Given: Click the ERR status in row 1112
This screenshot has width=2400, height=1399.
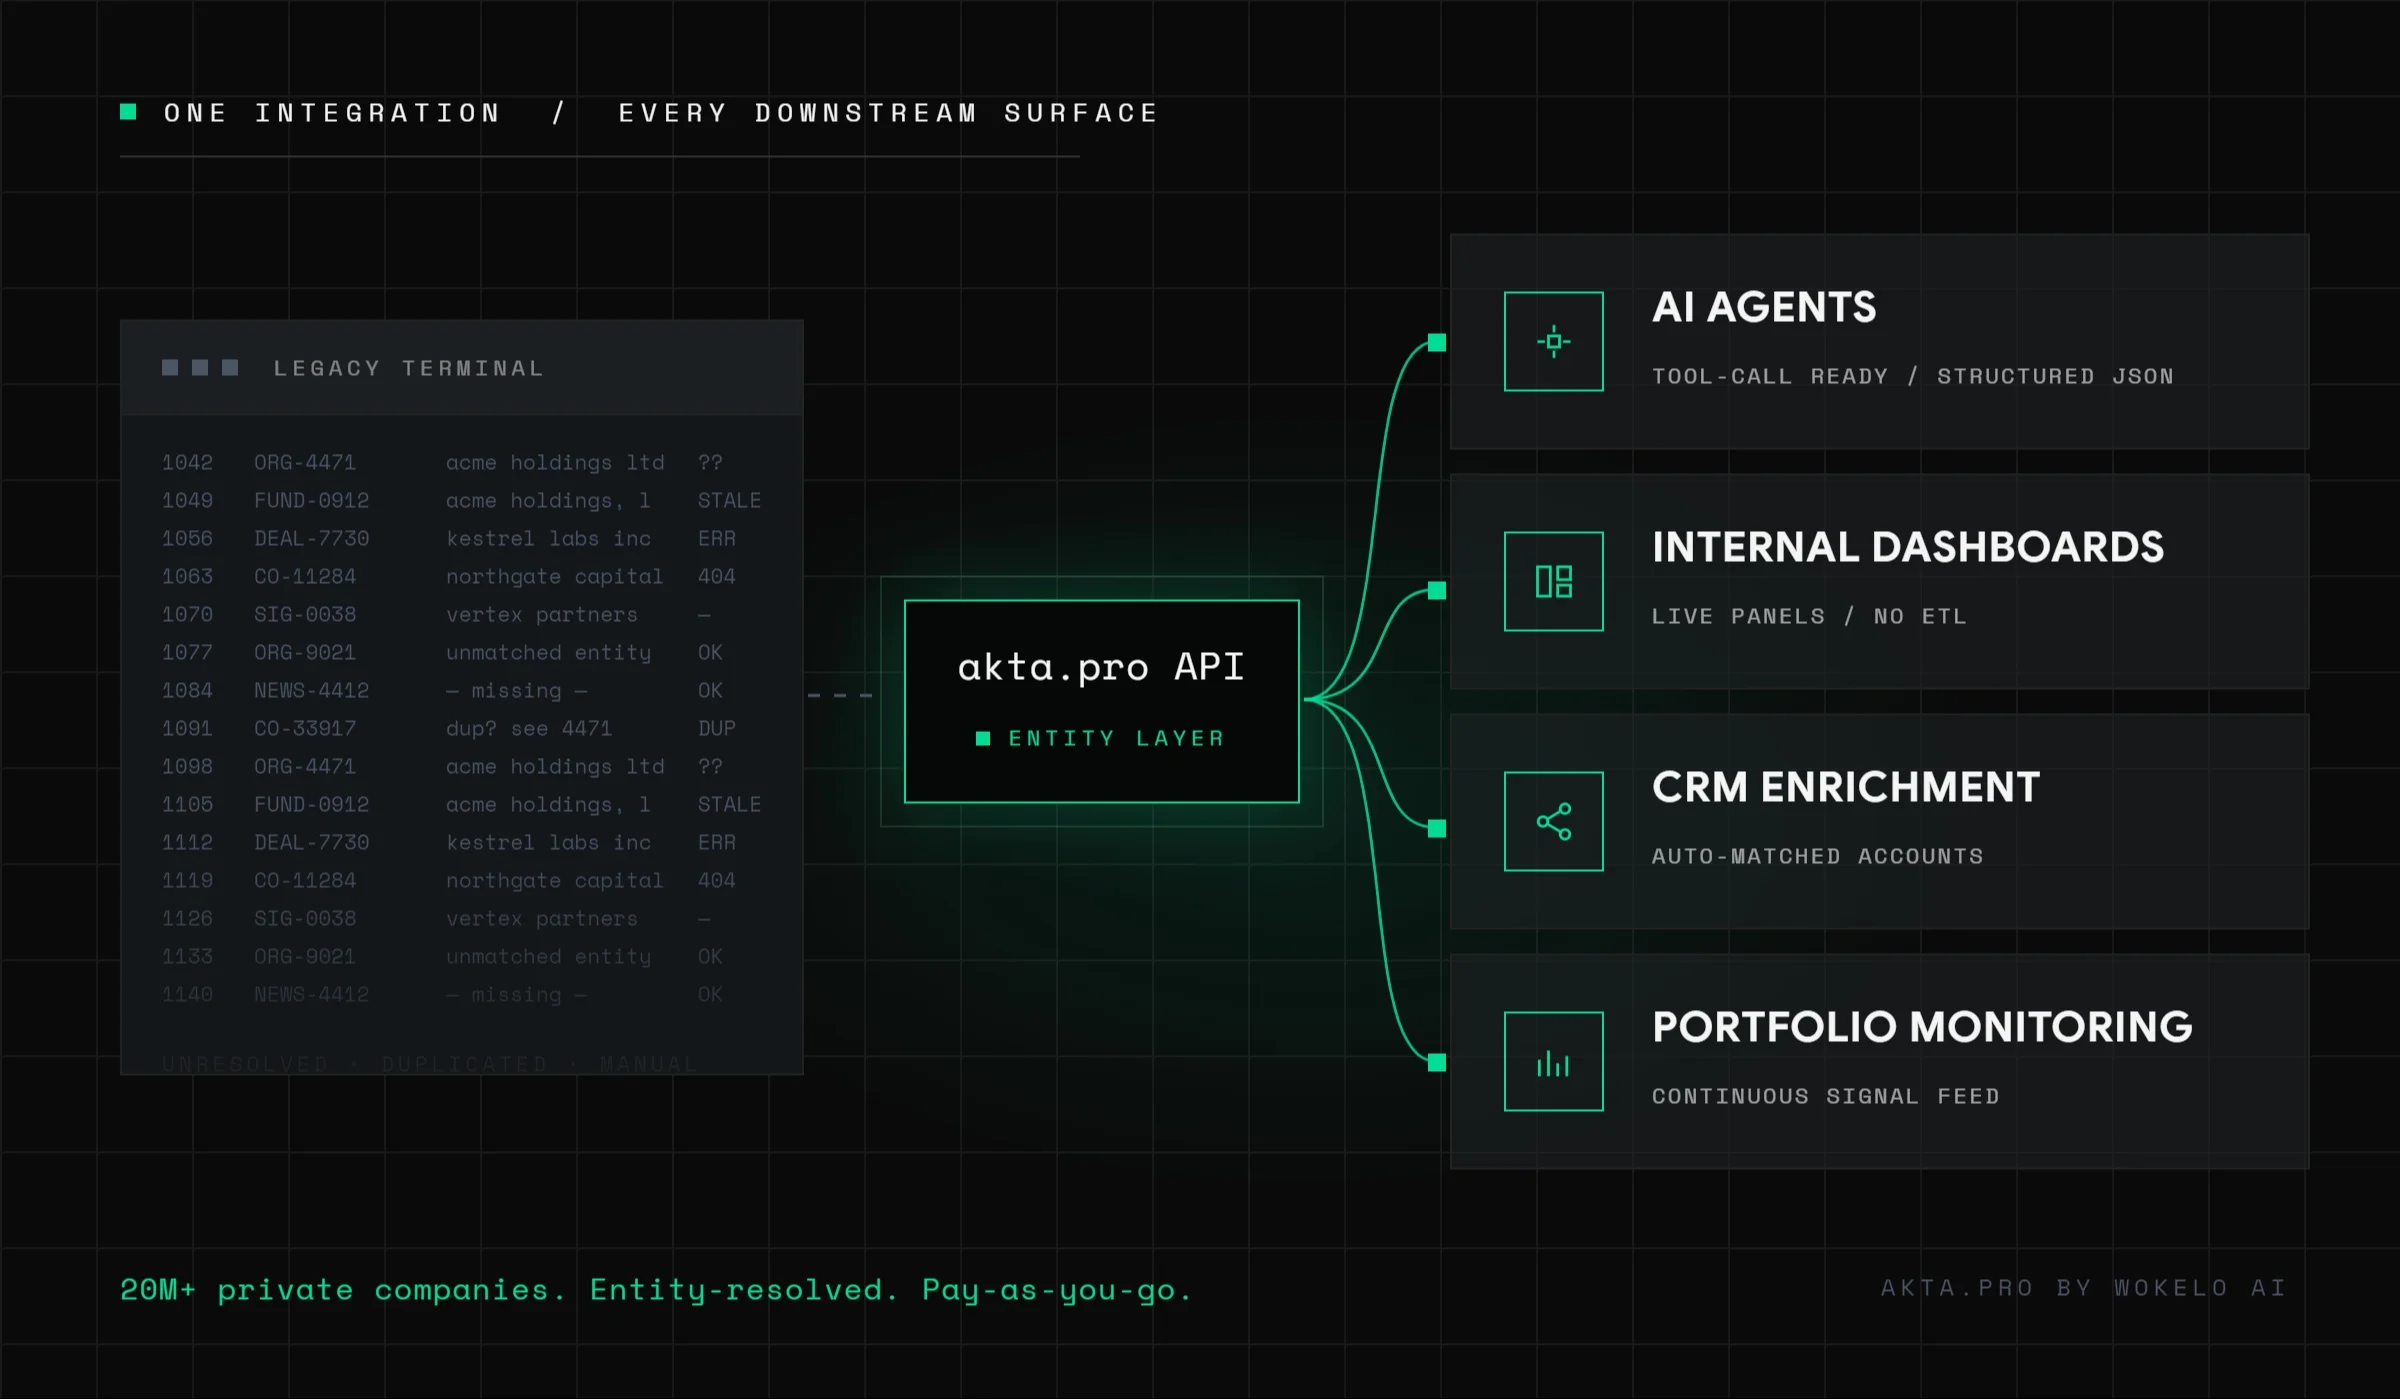Looking at the screenshot, I should pyautogui.click(x=717, y=842).
